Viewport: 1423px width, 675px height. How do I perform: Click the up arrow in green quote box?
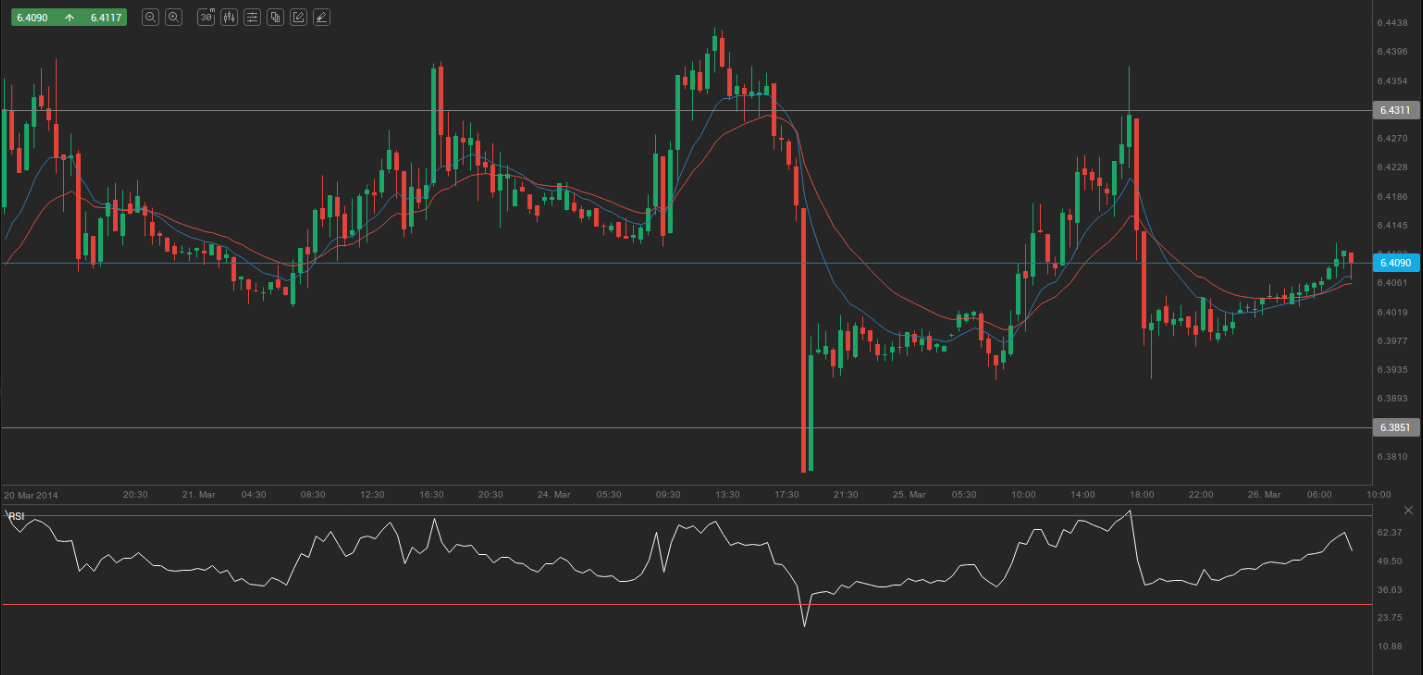point(69,17)
